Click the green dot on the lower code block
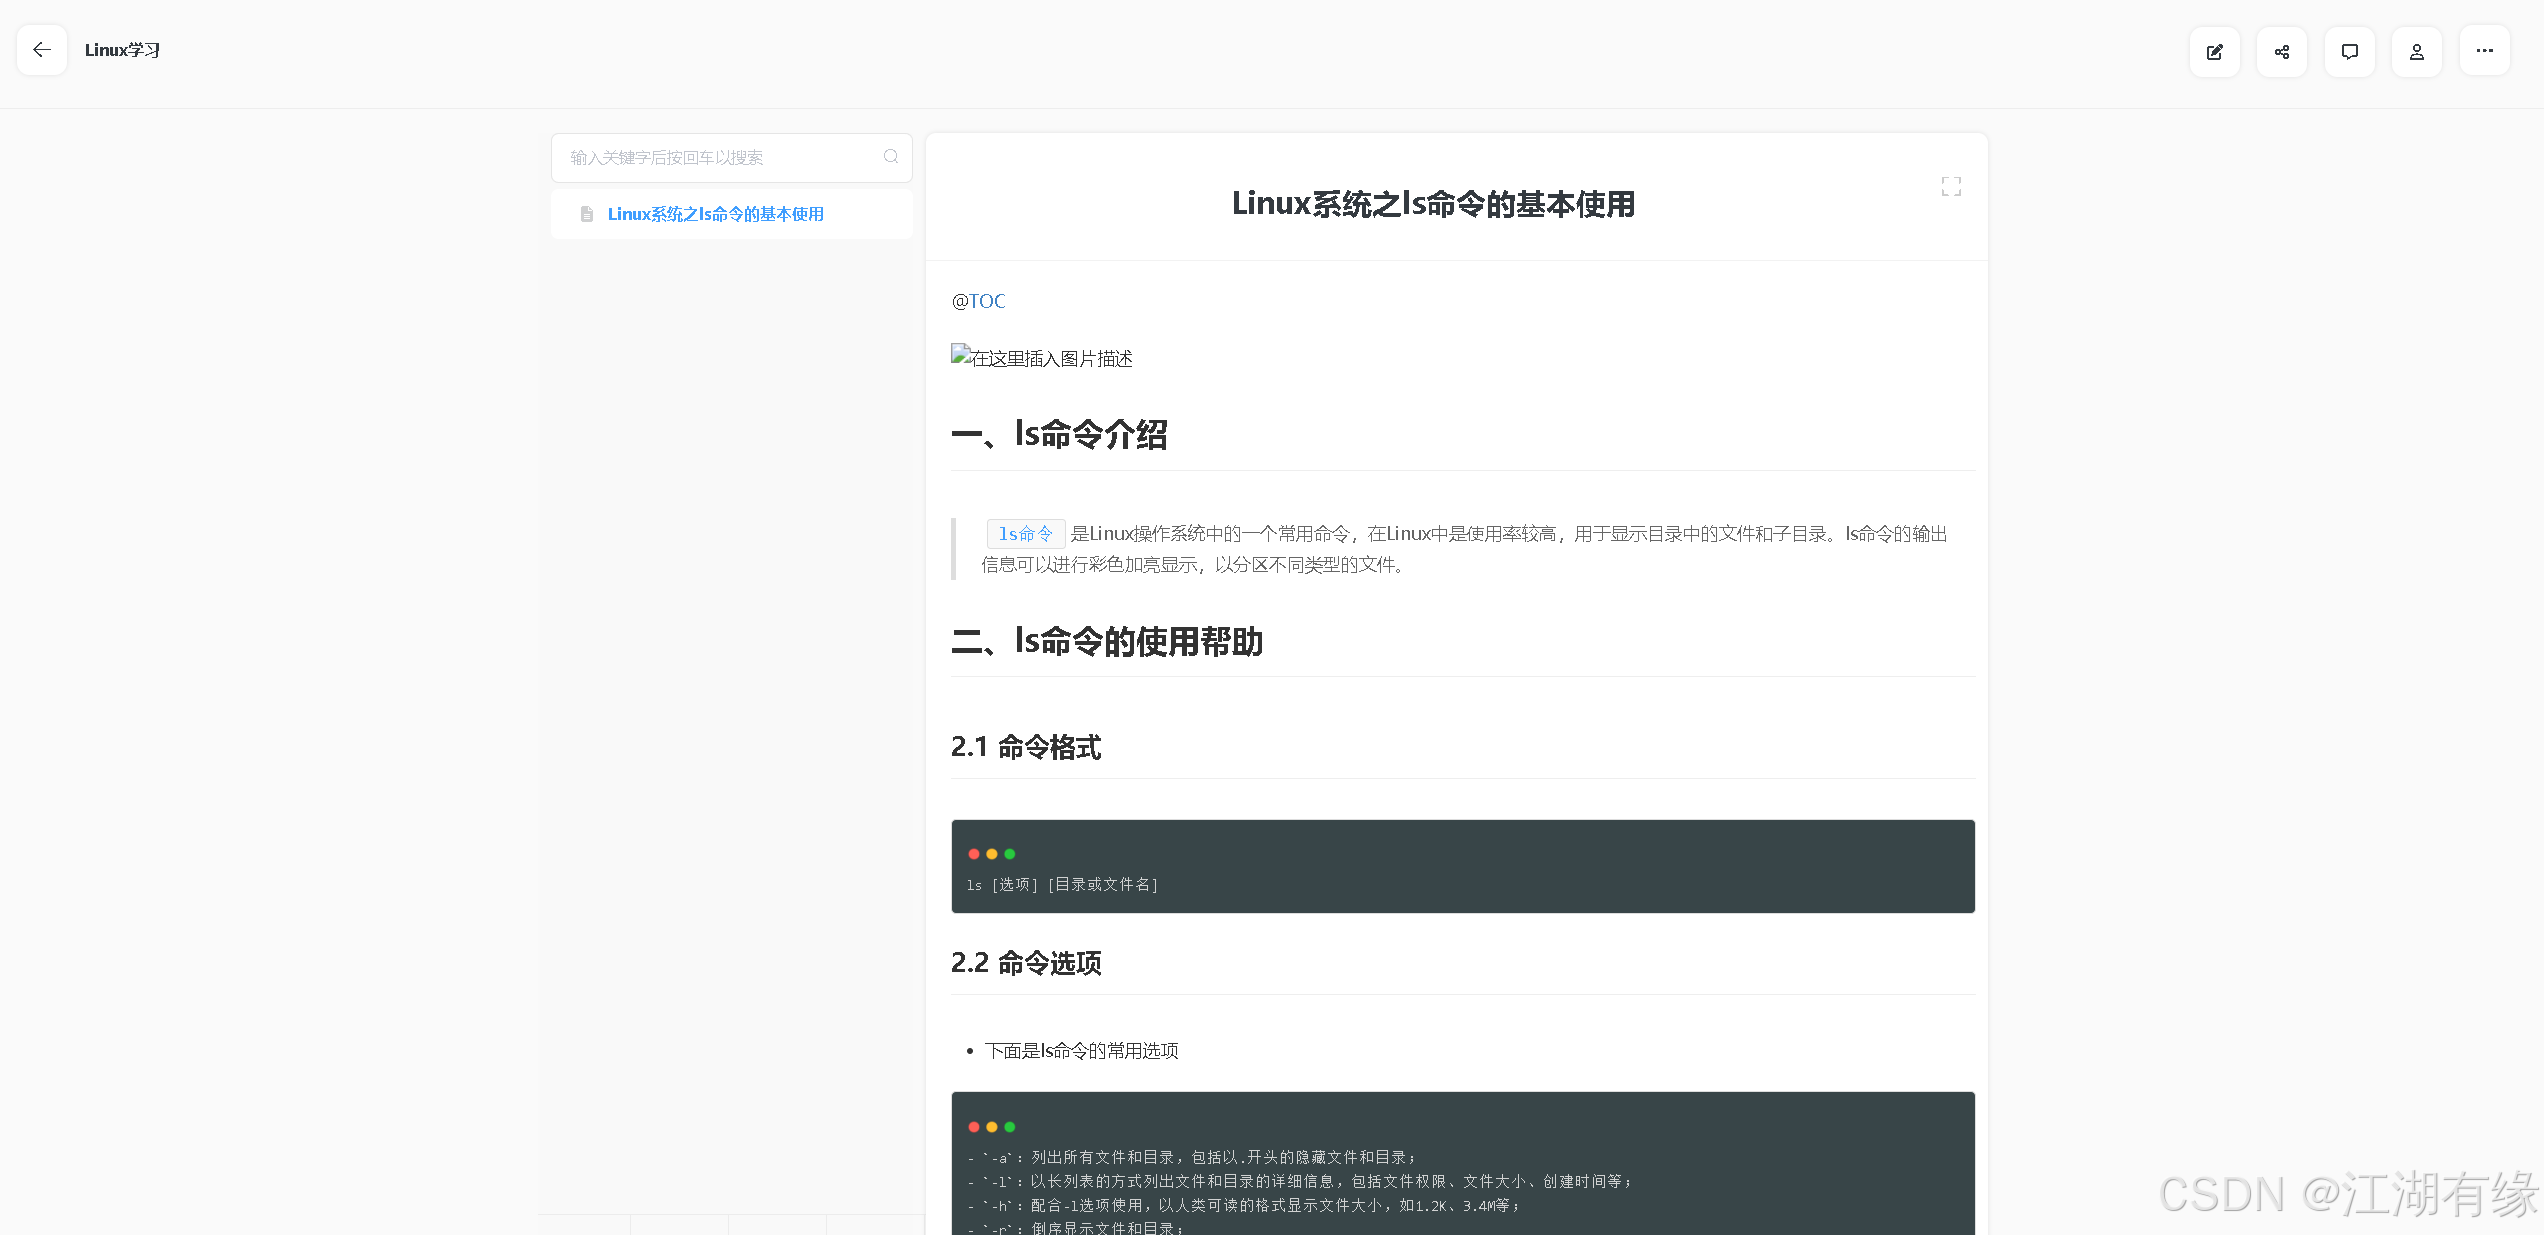2544x1235 pixels. (x=1010, y=1126)
